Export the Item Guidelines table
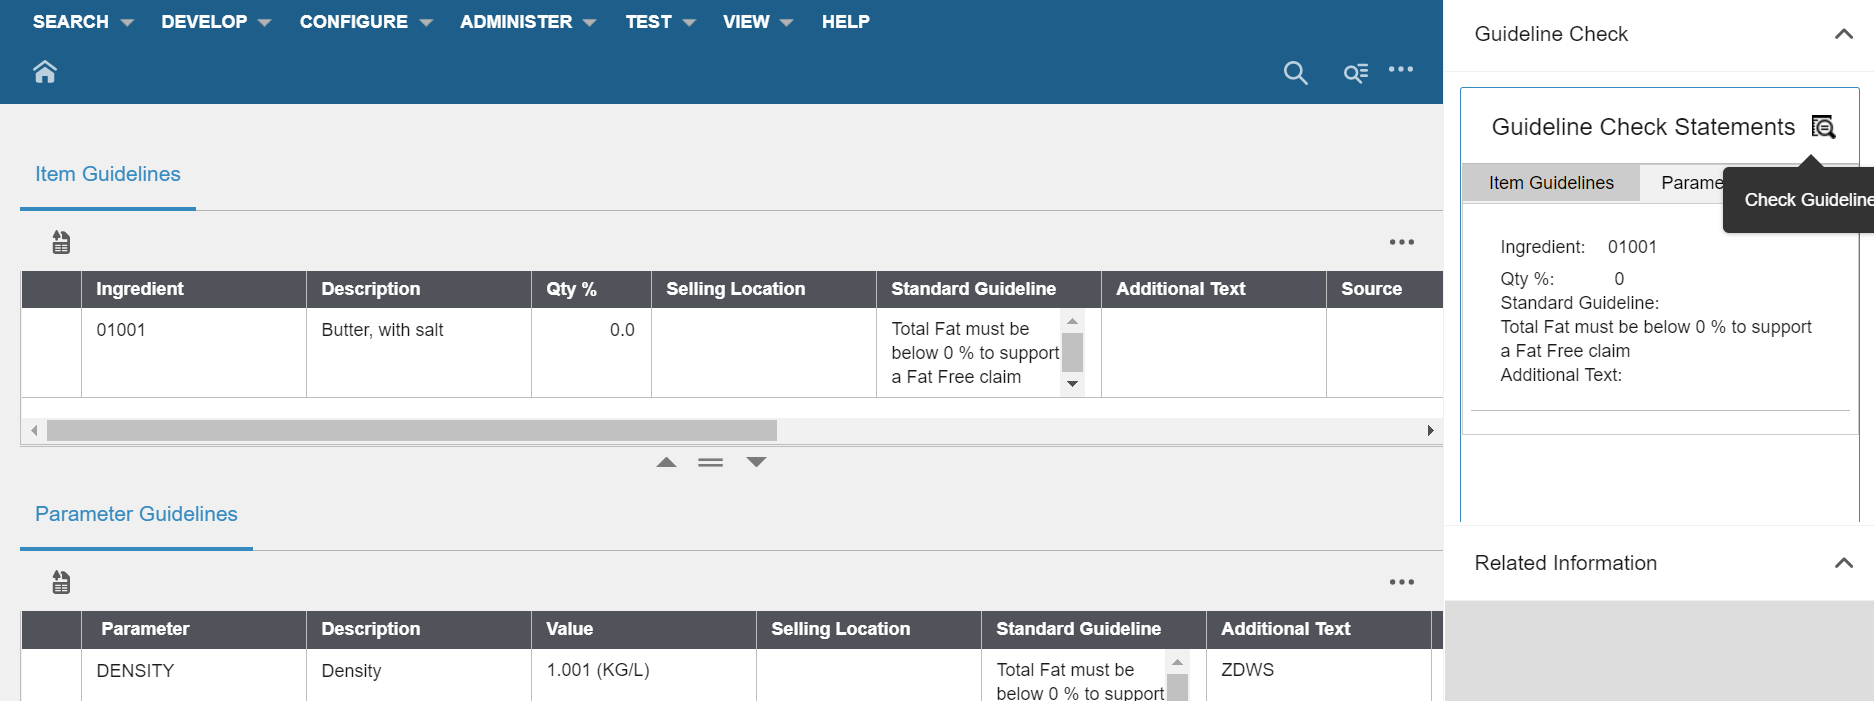Screen dimensions: 1874x701 61,242
